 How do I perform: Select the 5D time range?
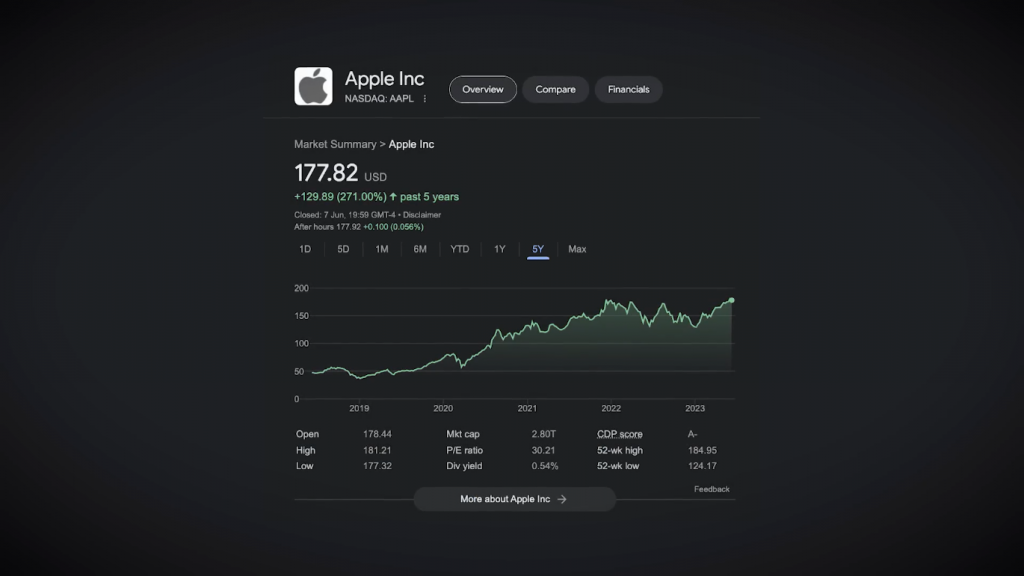[x=343, y=249]
